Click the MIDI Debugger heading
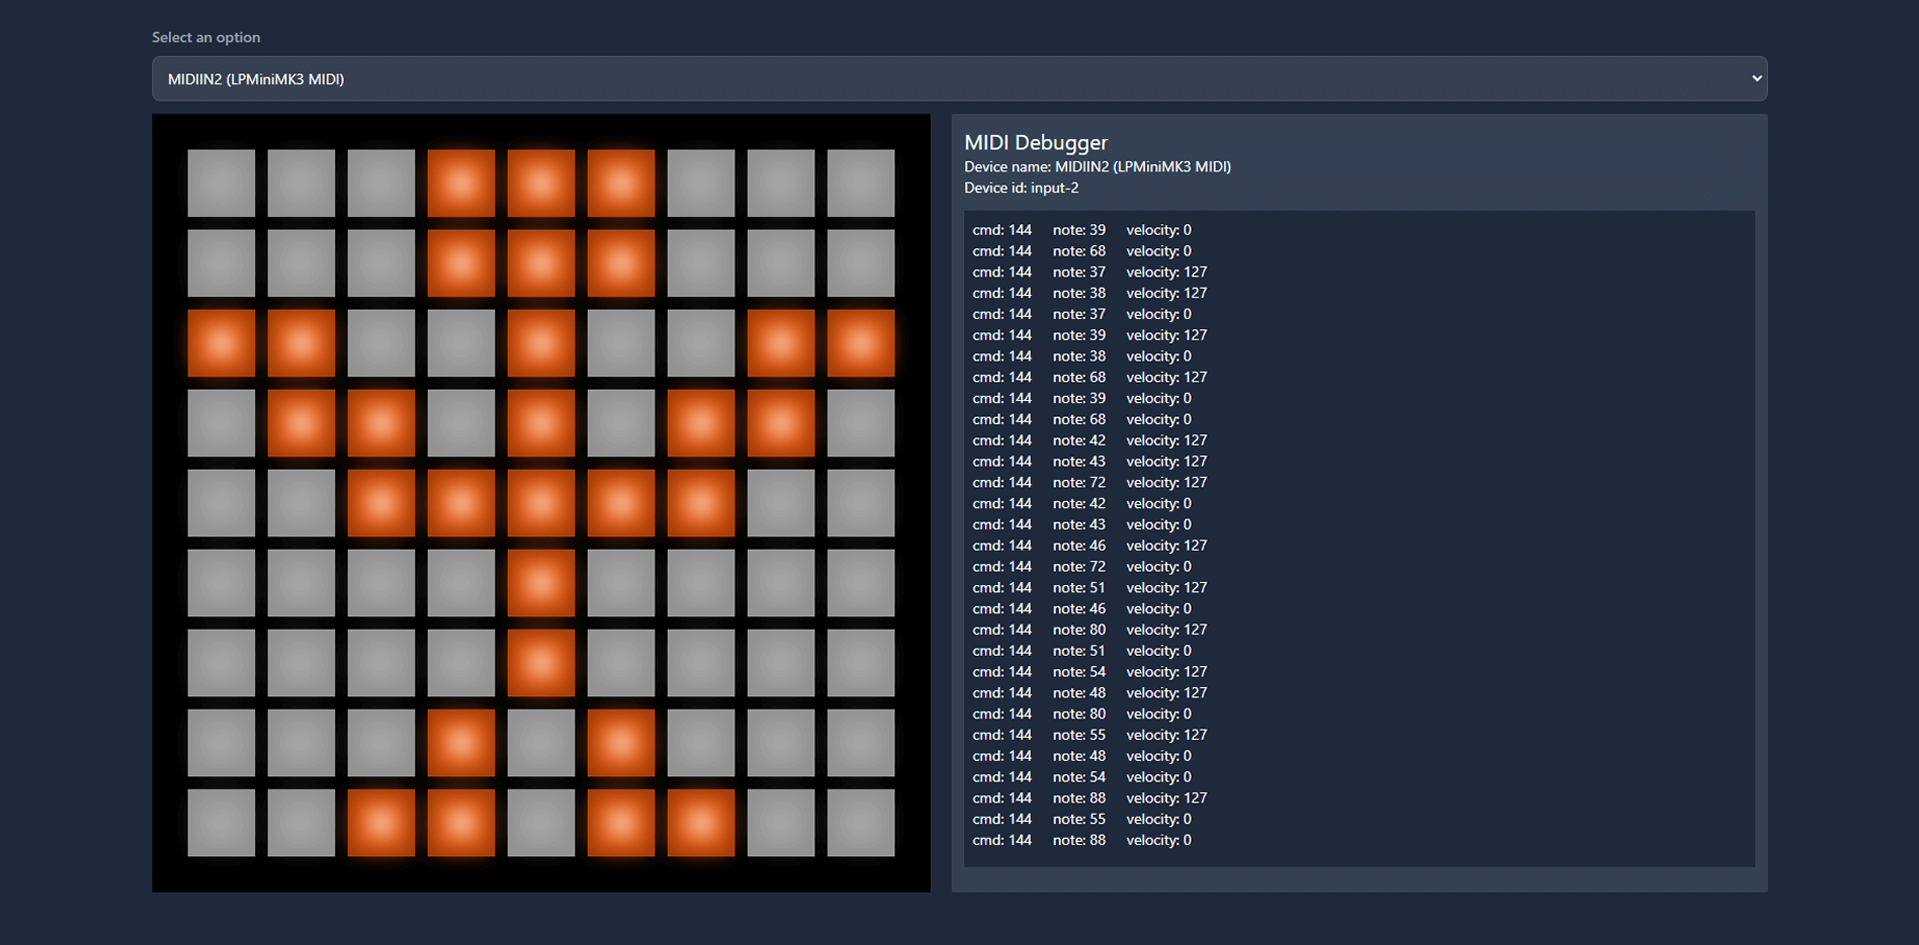Screen dimensions: 1919x945 tap(1035, 142)
